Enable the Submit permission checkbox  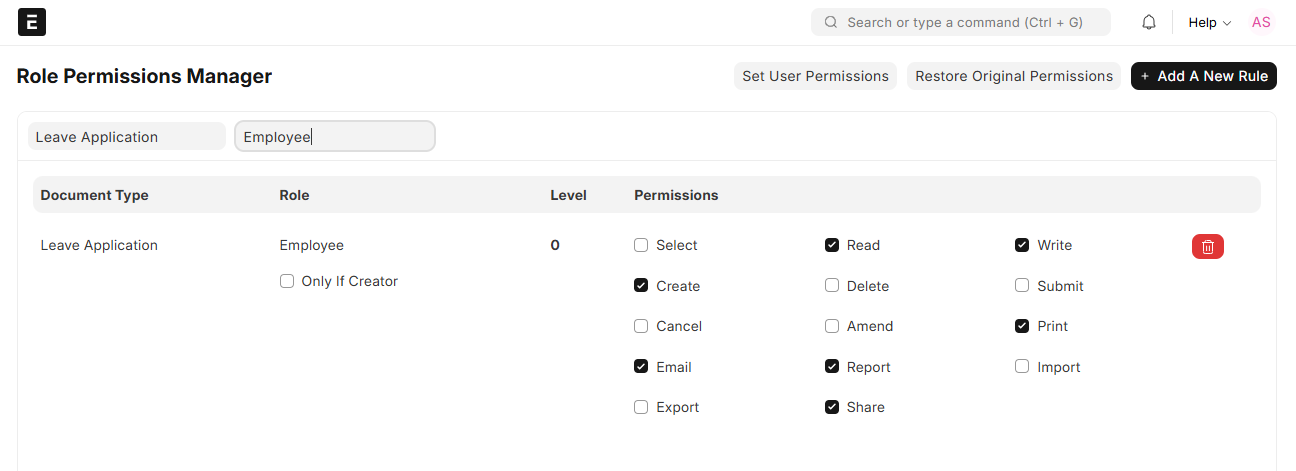(x=1022, y=286)
